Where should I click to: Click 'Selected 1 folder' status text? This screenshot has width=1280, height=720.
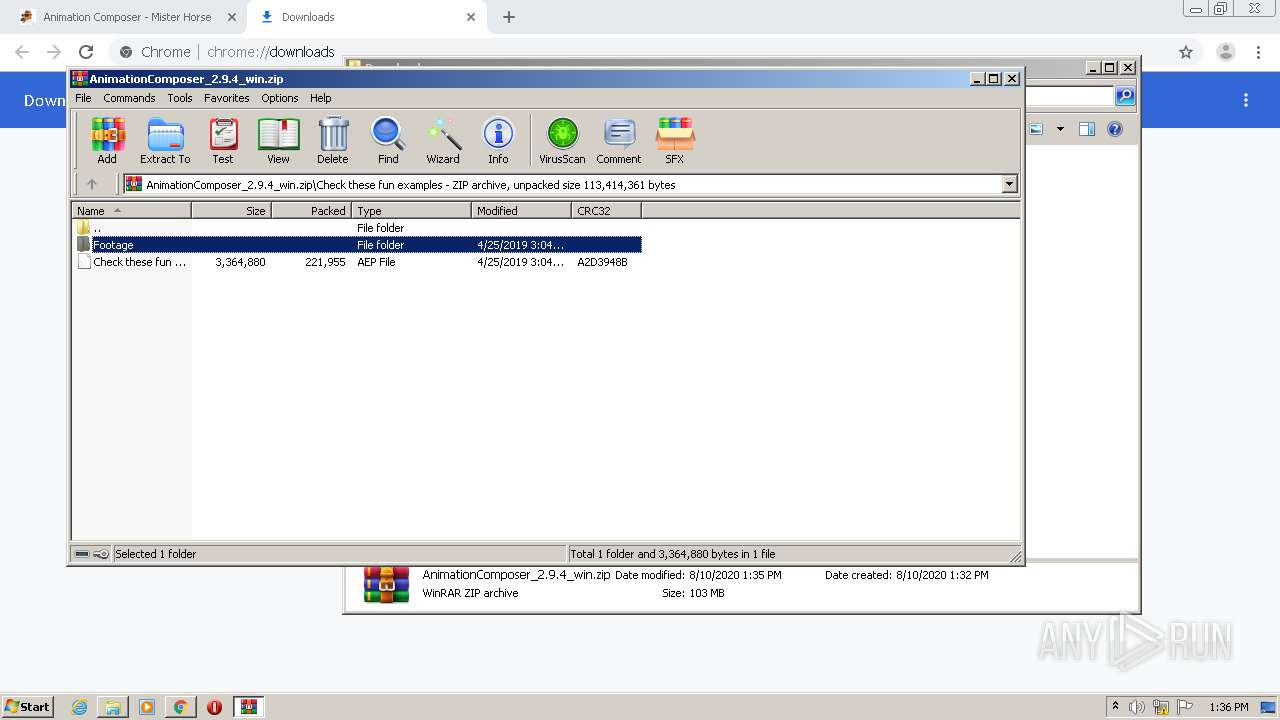click(x=155, y=554)
